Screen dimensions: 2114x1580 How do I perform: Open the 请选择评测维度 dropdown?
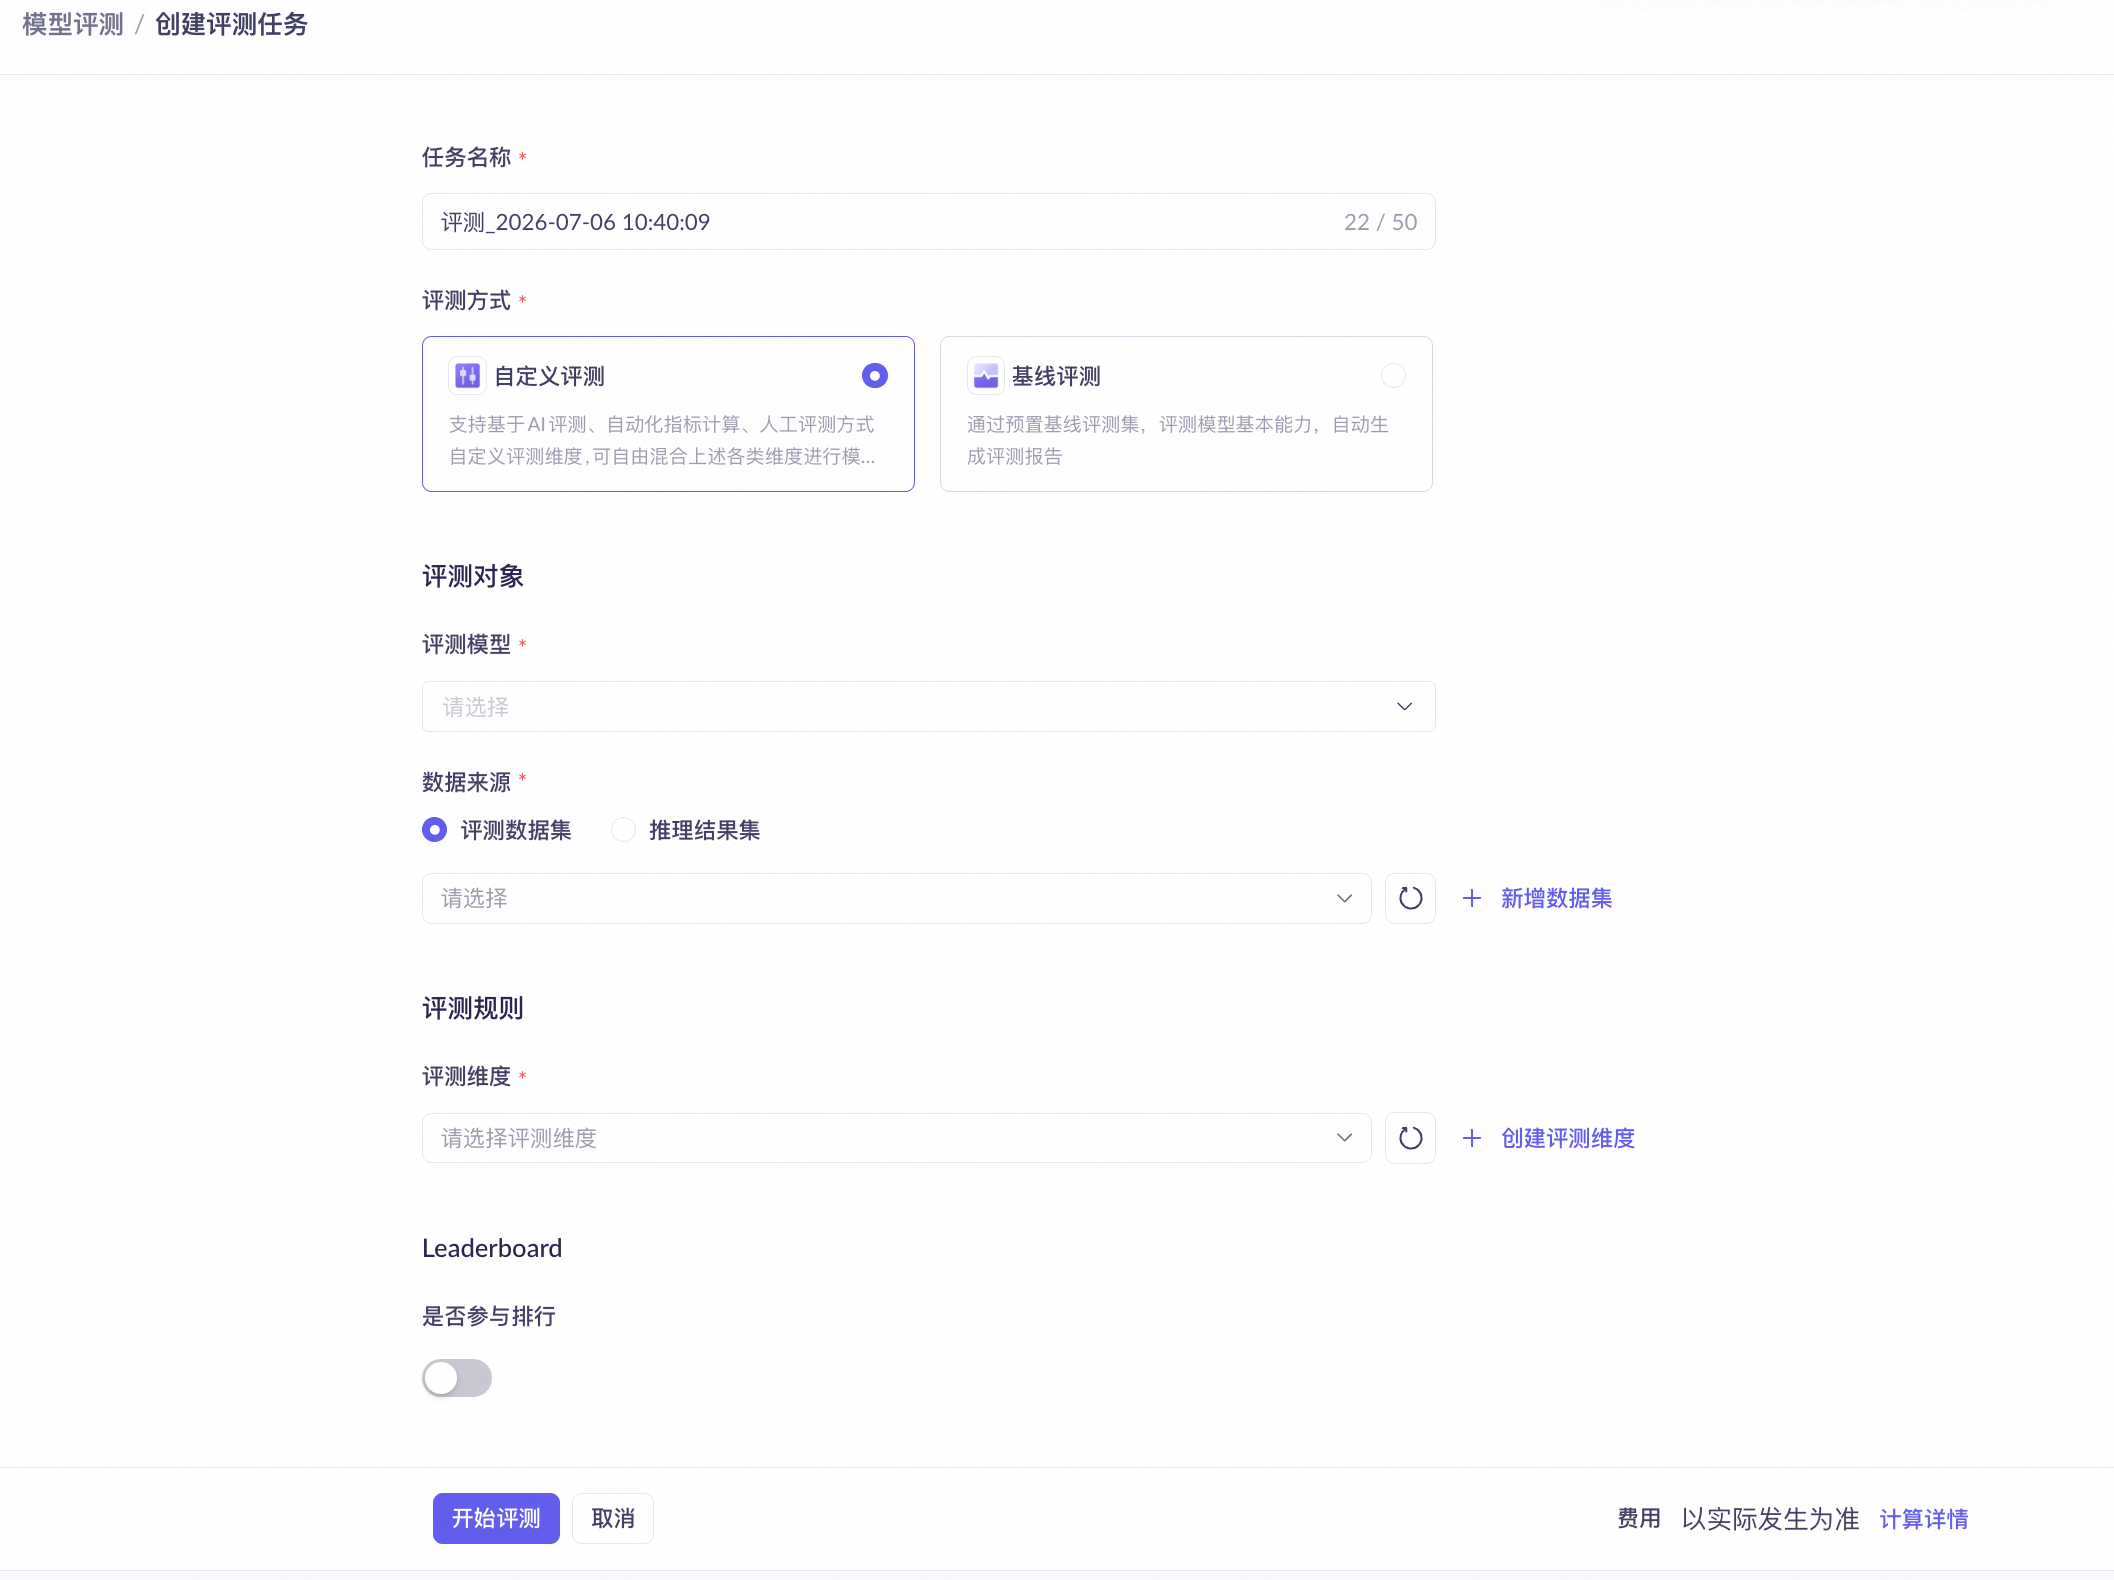(896, 1138)
